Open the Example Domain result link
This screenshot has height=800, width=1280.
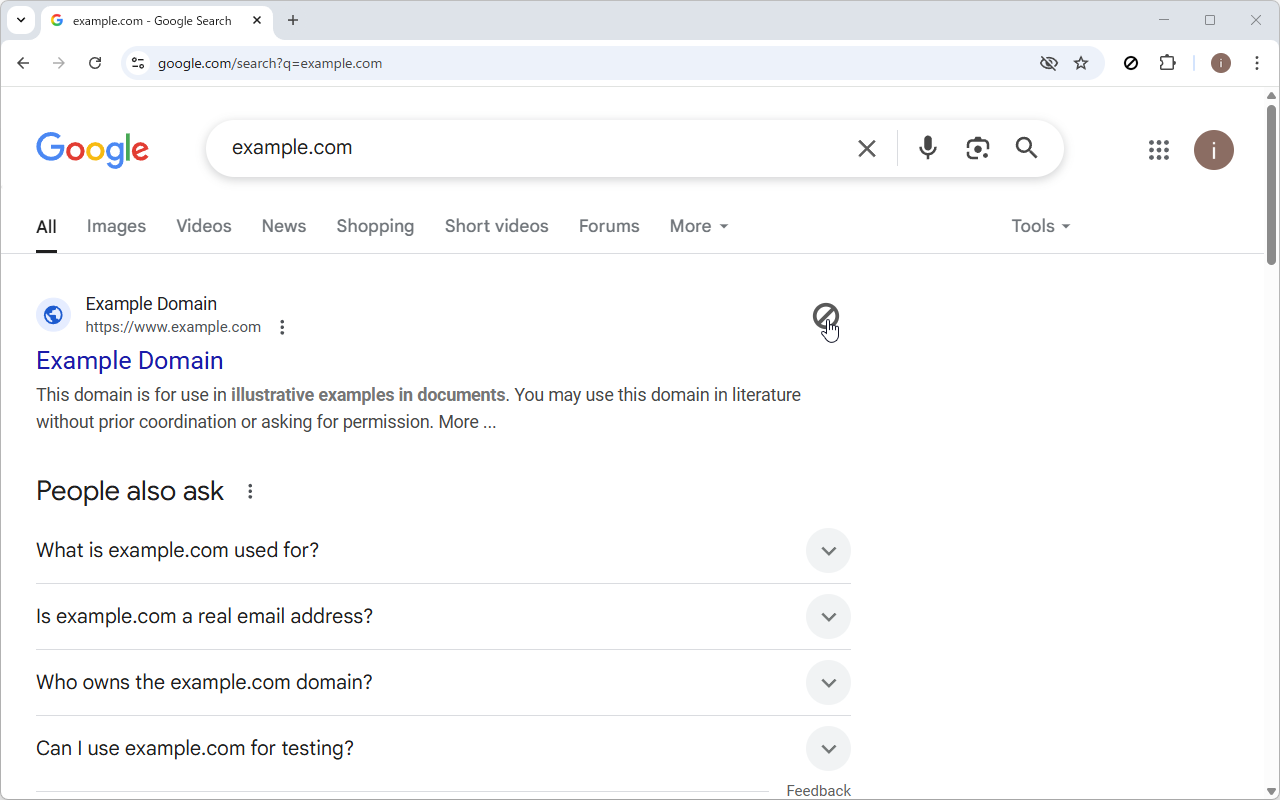(129, 360)
